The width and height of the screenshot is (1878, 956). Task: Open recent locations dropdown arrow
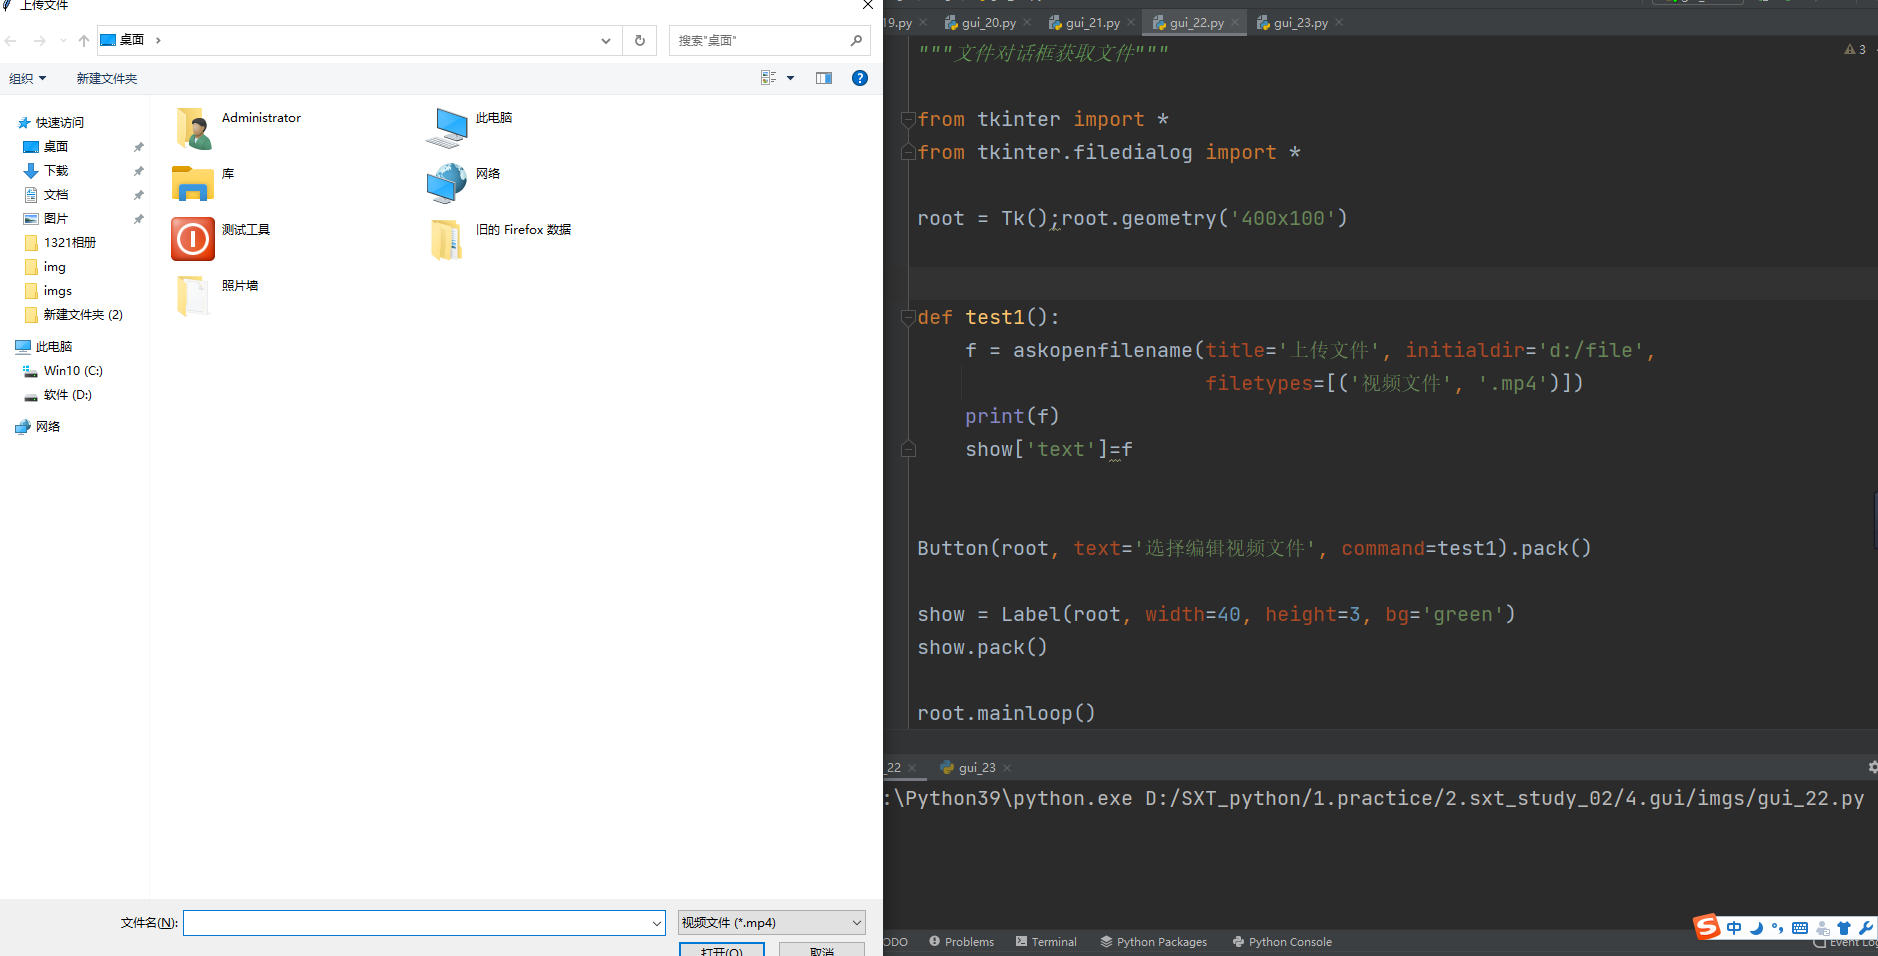click(x=63, y=41)
